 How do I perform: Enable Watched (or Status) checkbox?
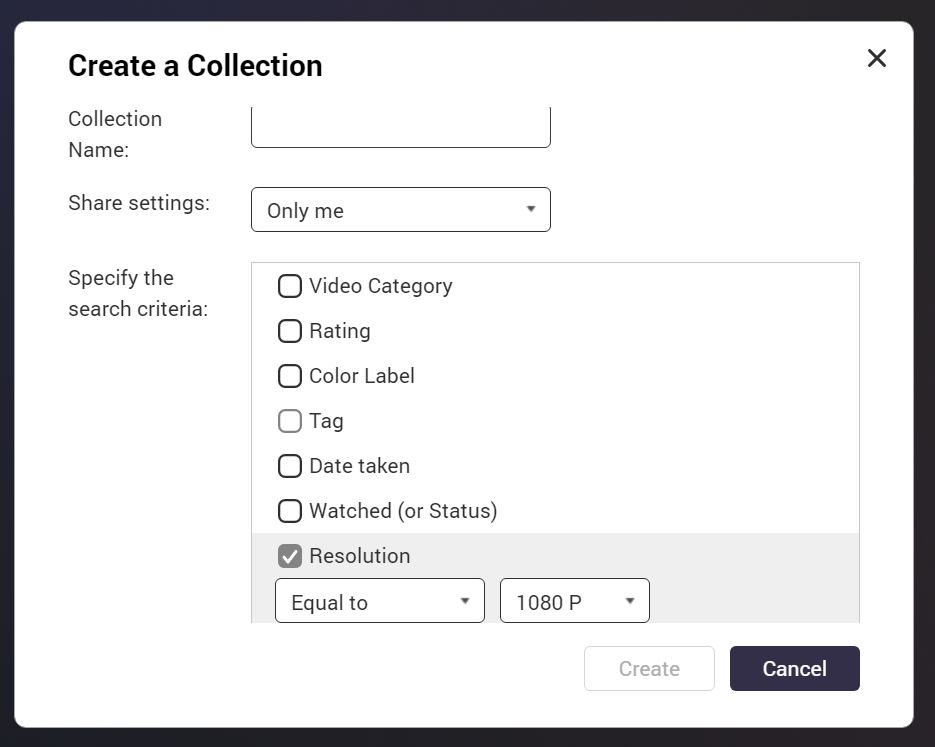[x=290, y=511]
